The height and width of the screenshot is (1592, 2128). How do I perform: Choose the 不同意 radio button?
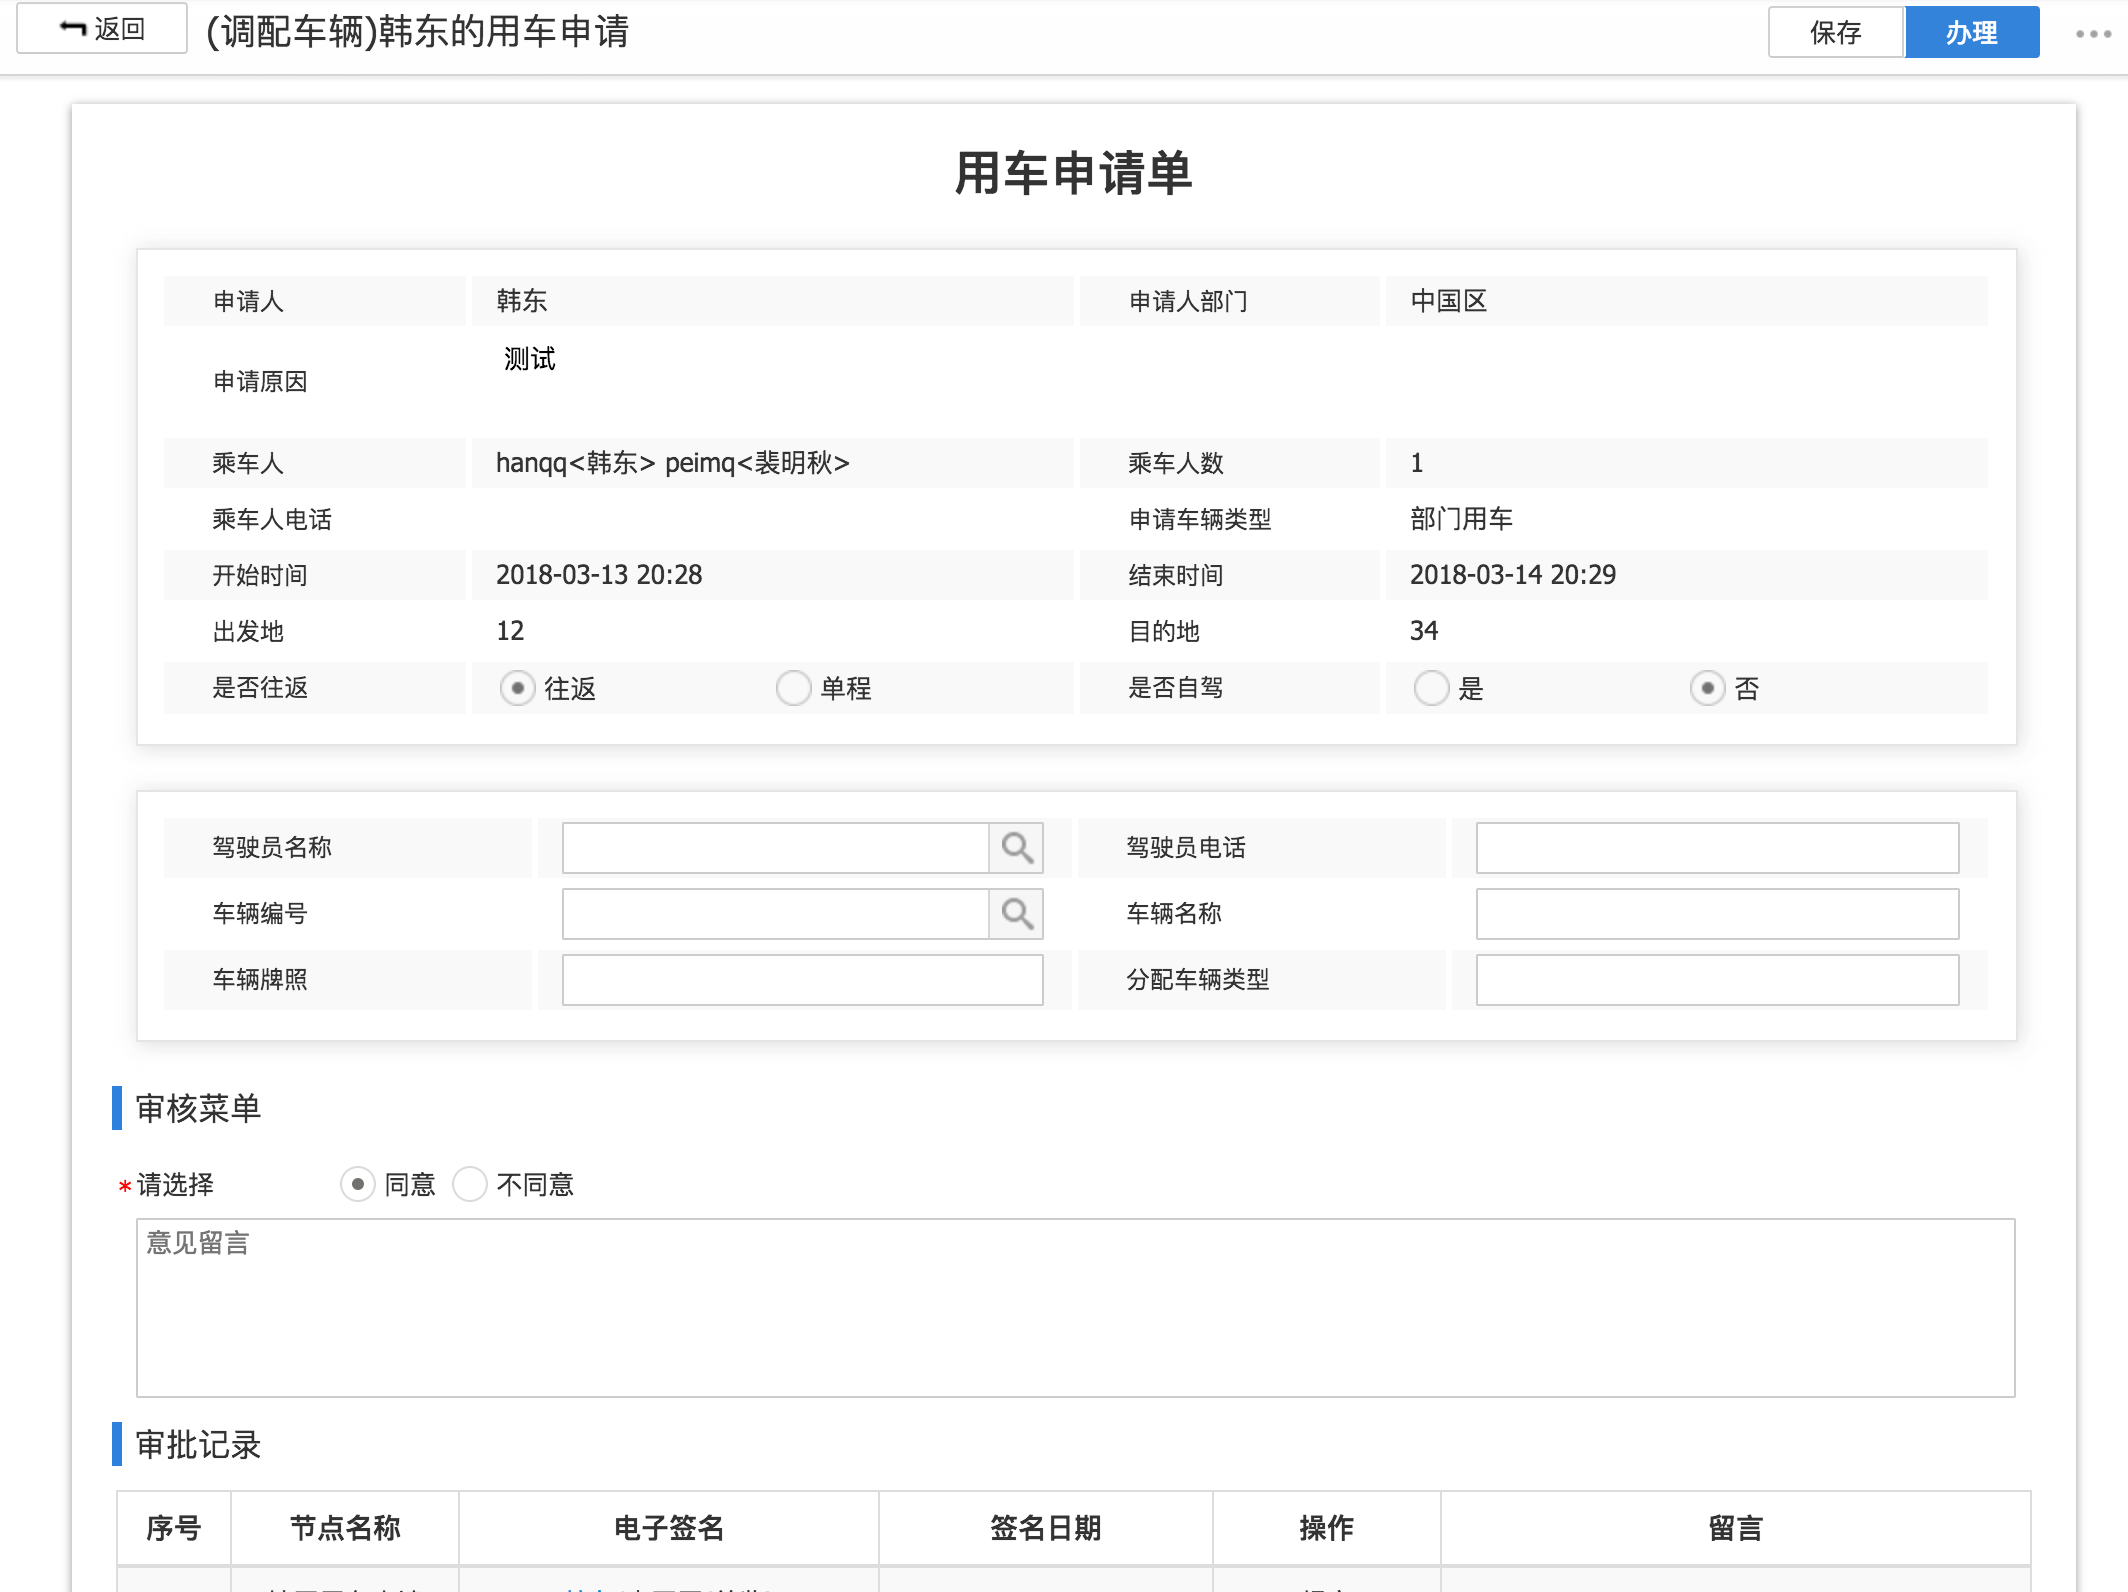click(469, 1184)
